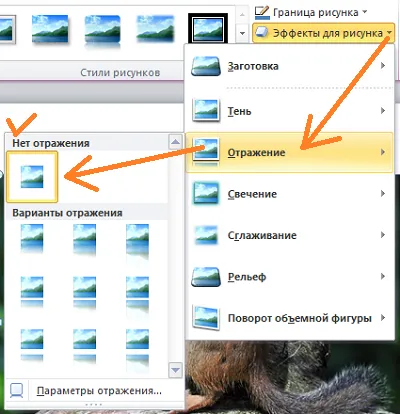
Task: Expand the arrow next to Свечение
Action: [x=383, y=193]
